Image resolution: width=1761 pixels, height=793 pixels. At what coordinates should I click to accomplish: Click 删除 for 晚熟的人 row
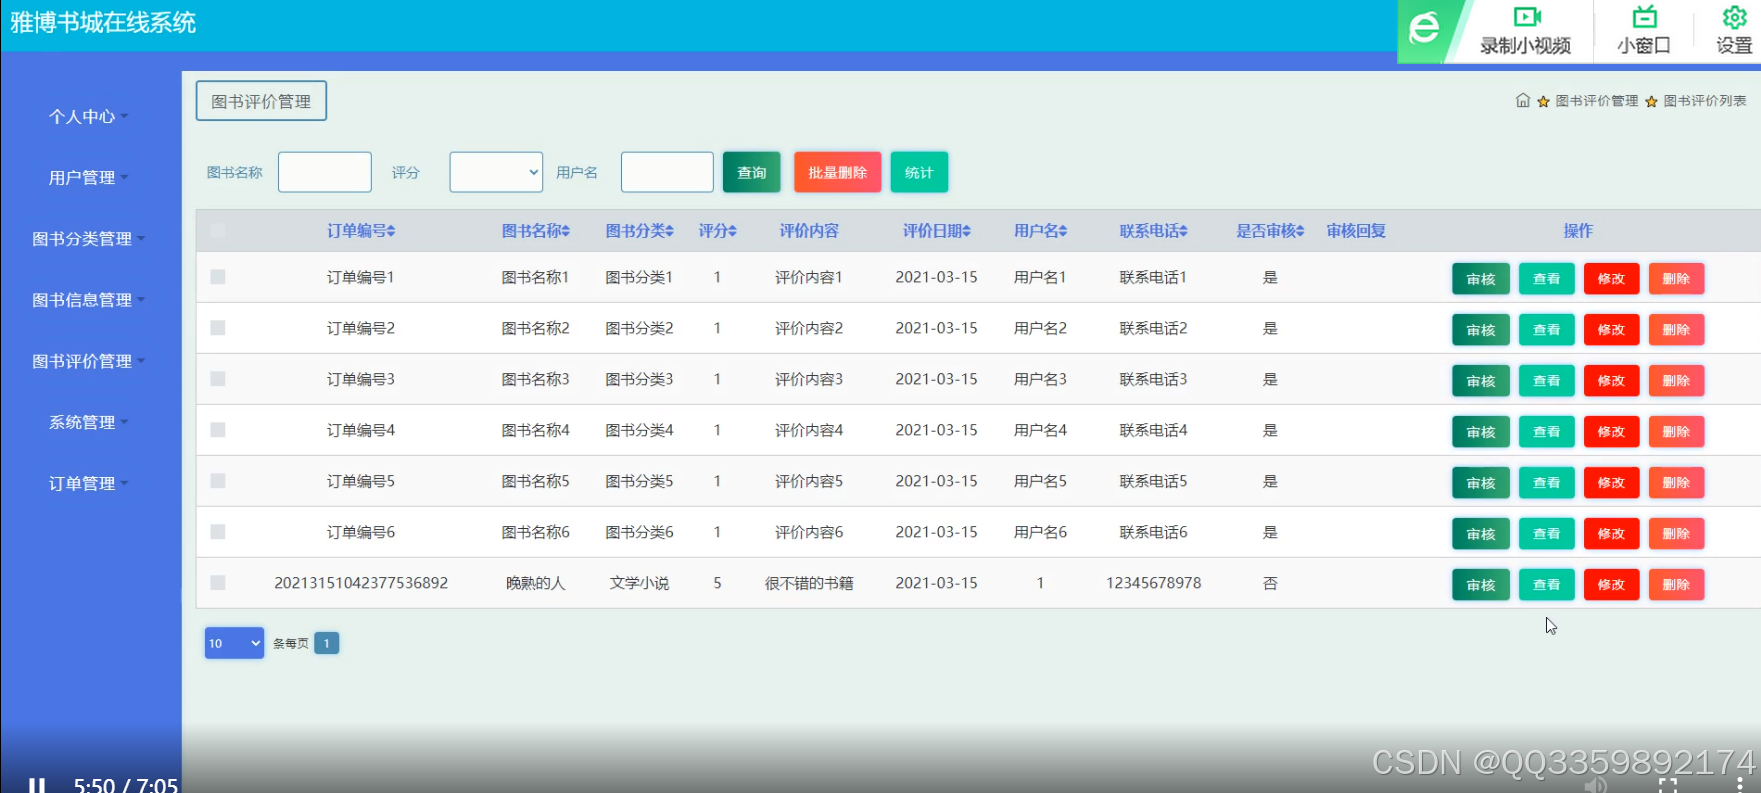pyautogui.click(x=1676, y=585)
